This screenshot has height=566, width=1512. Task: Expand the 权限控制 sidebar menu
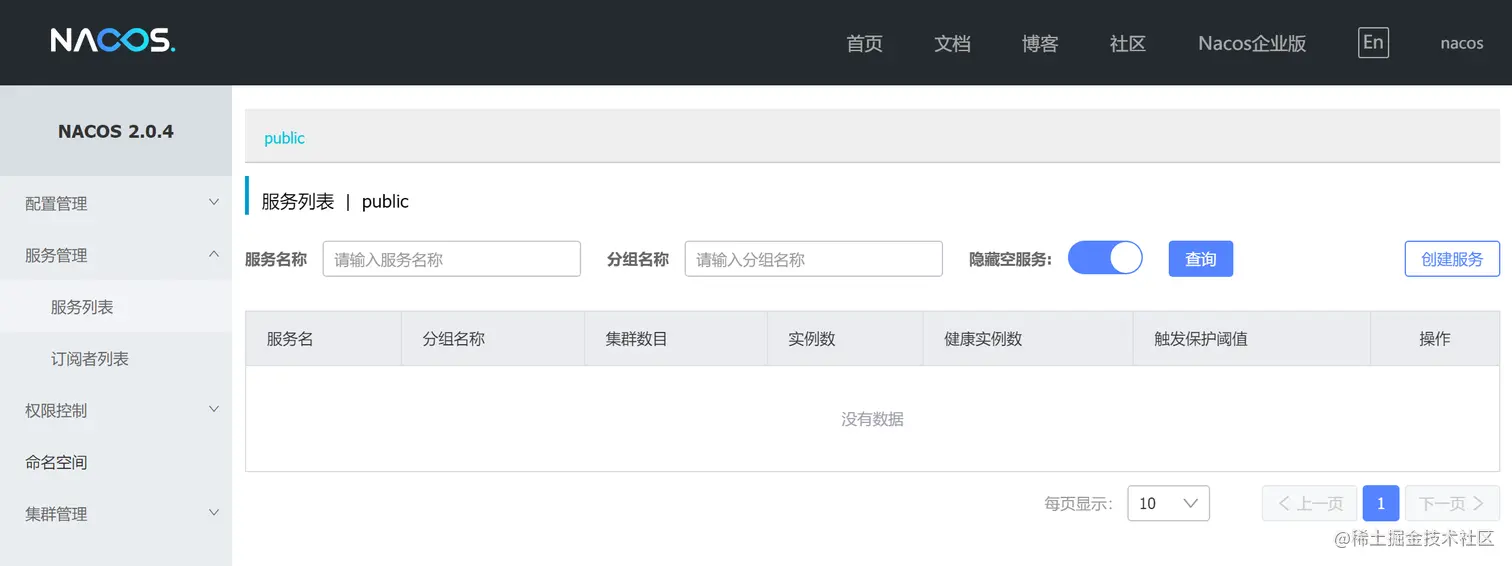[x=116, y=410]
